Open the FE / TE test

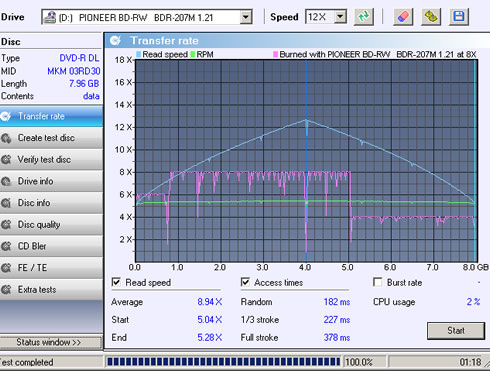pyautogui.click(x=51, y=268)
